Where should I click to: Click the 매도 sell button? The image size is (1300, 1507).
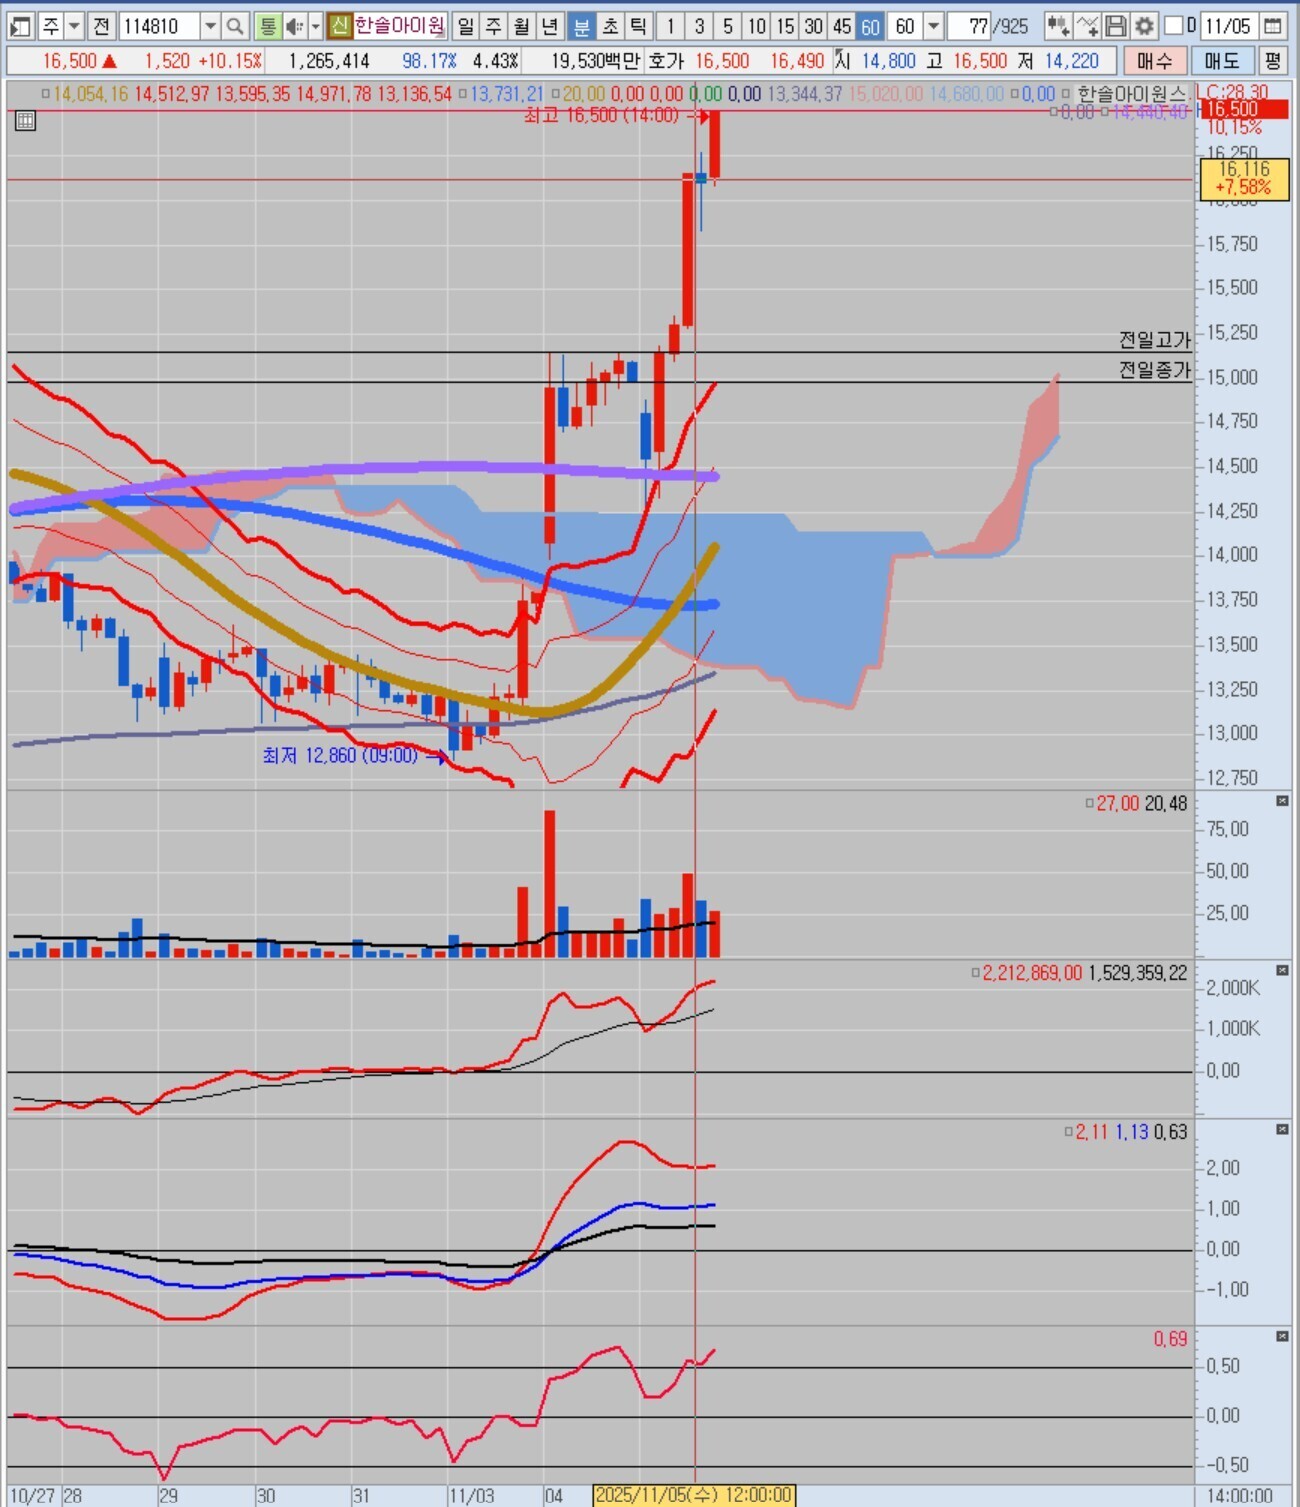[x=1222, y=61]
